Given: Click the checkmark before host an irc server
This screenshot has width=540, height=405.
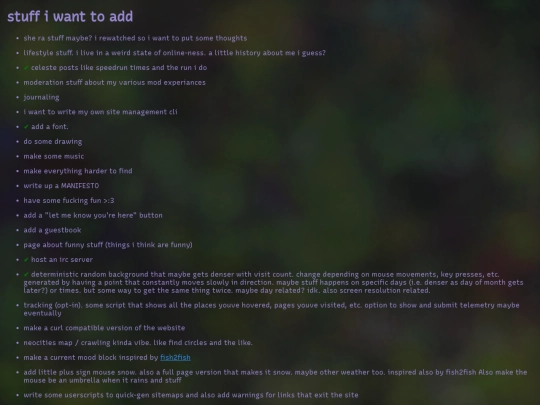Looking at the screenshot, I should 26,260.
